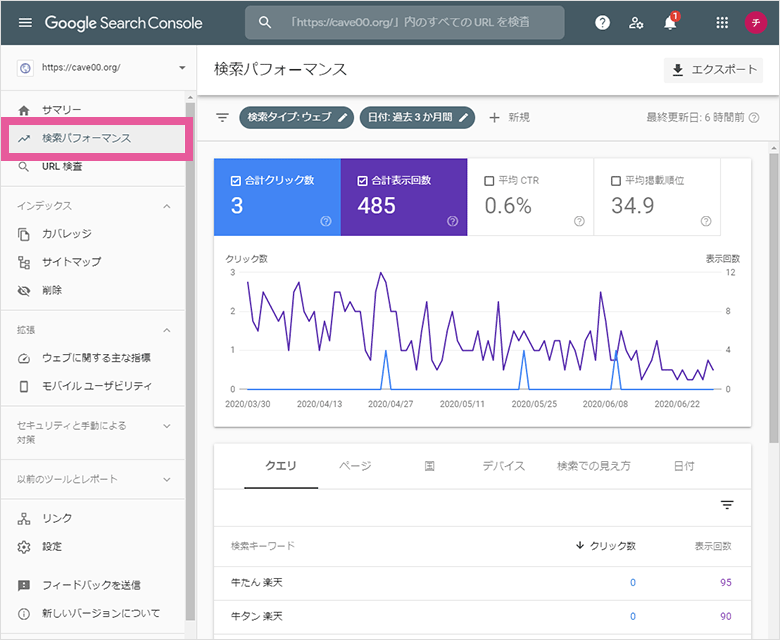Screen dimensions: 780x640
Task: Click the エクスポート button
Action: (713, 70)
